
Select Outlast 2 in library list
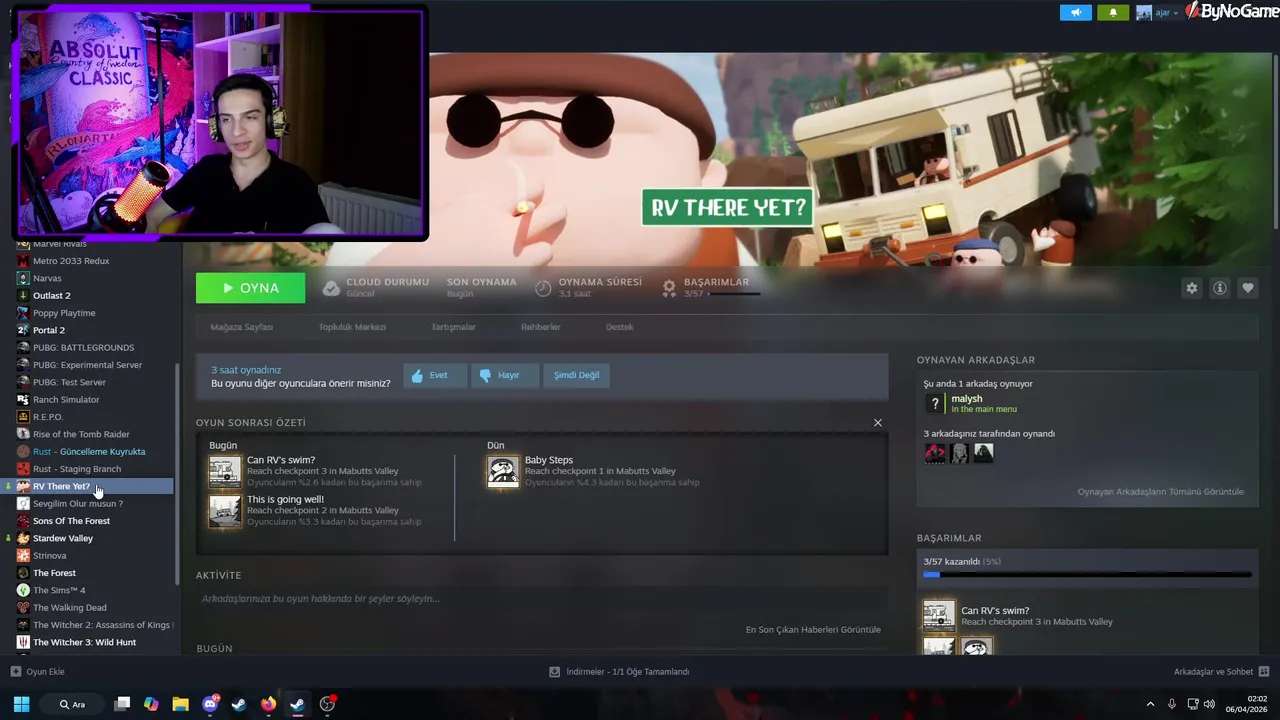pos(52,296)
